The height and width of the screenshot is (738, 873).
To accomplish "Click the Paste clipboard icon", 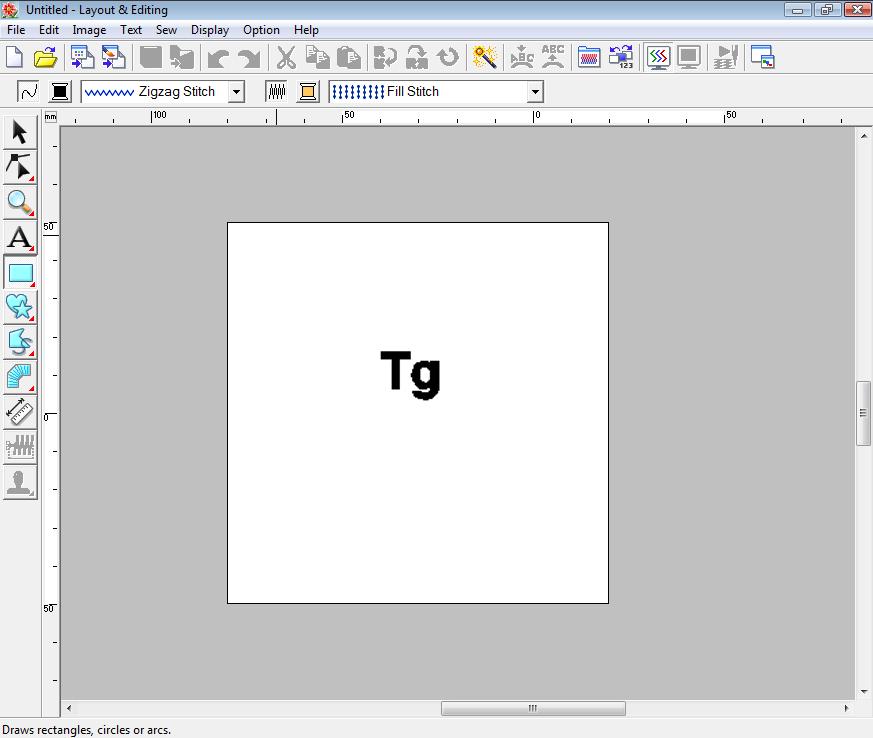I will point(349,57).
